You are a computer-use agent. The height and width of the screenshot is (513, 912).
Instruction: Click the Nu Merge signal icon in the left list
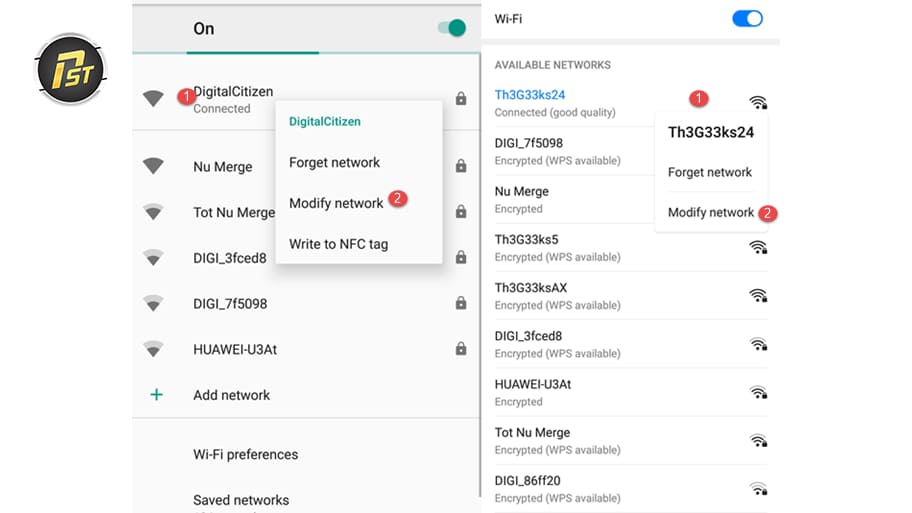tap(153, 166)
